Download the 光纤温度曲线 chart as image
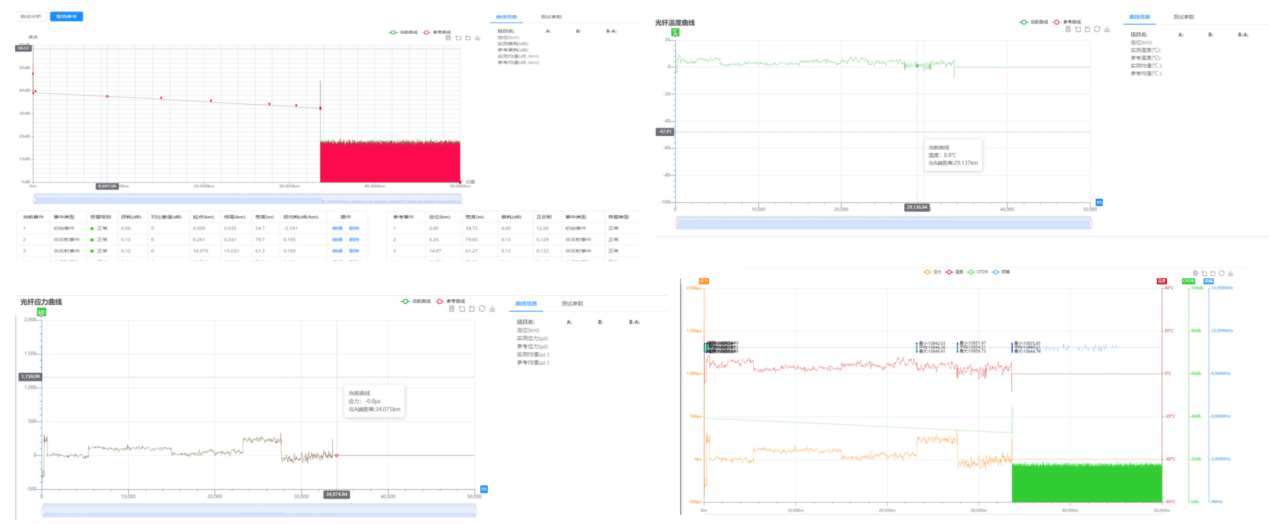The image size is (1269, 524). click(1108, 29)
